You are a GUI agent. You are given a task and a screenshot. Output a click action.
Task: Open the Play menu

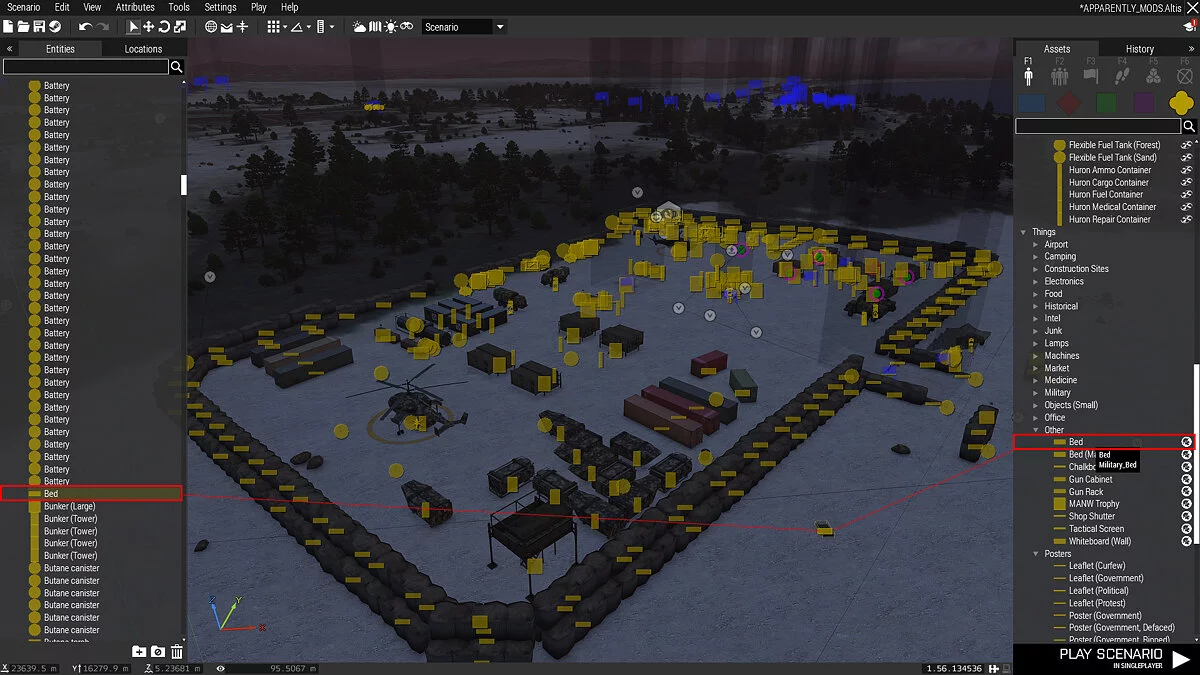[x=259, y=7]
